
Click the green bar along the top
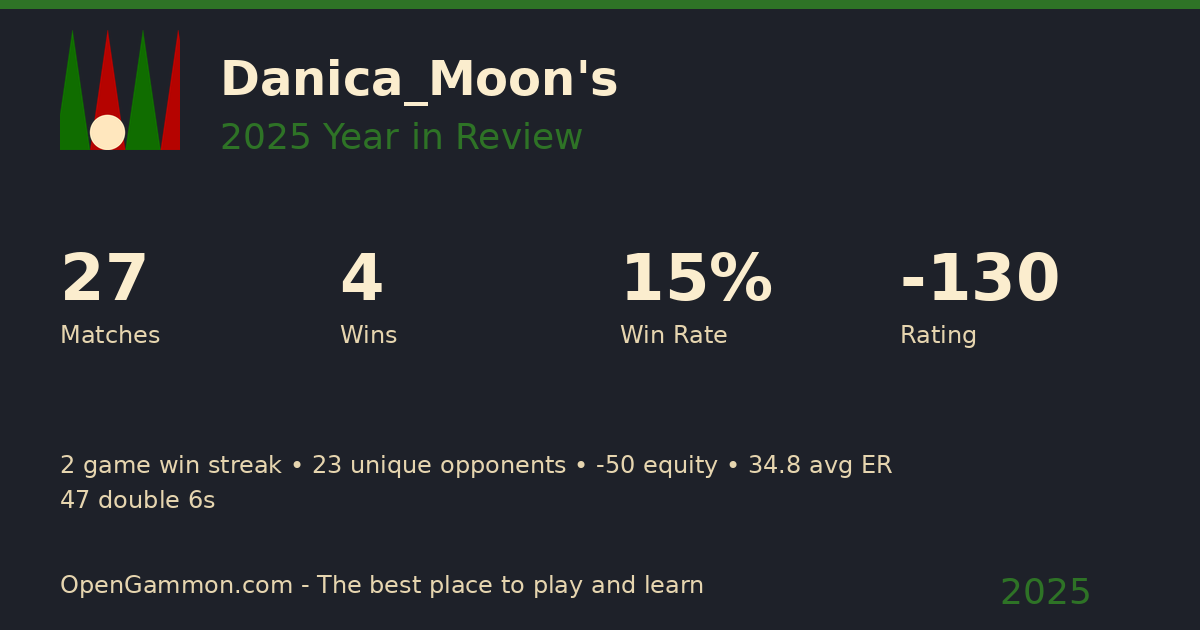coord(600,4)
